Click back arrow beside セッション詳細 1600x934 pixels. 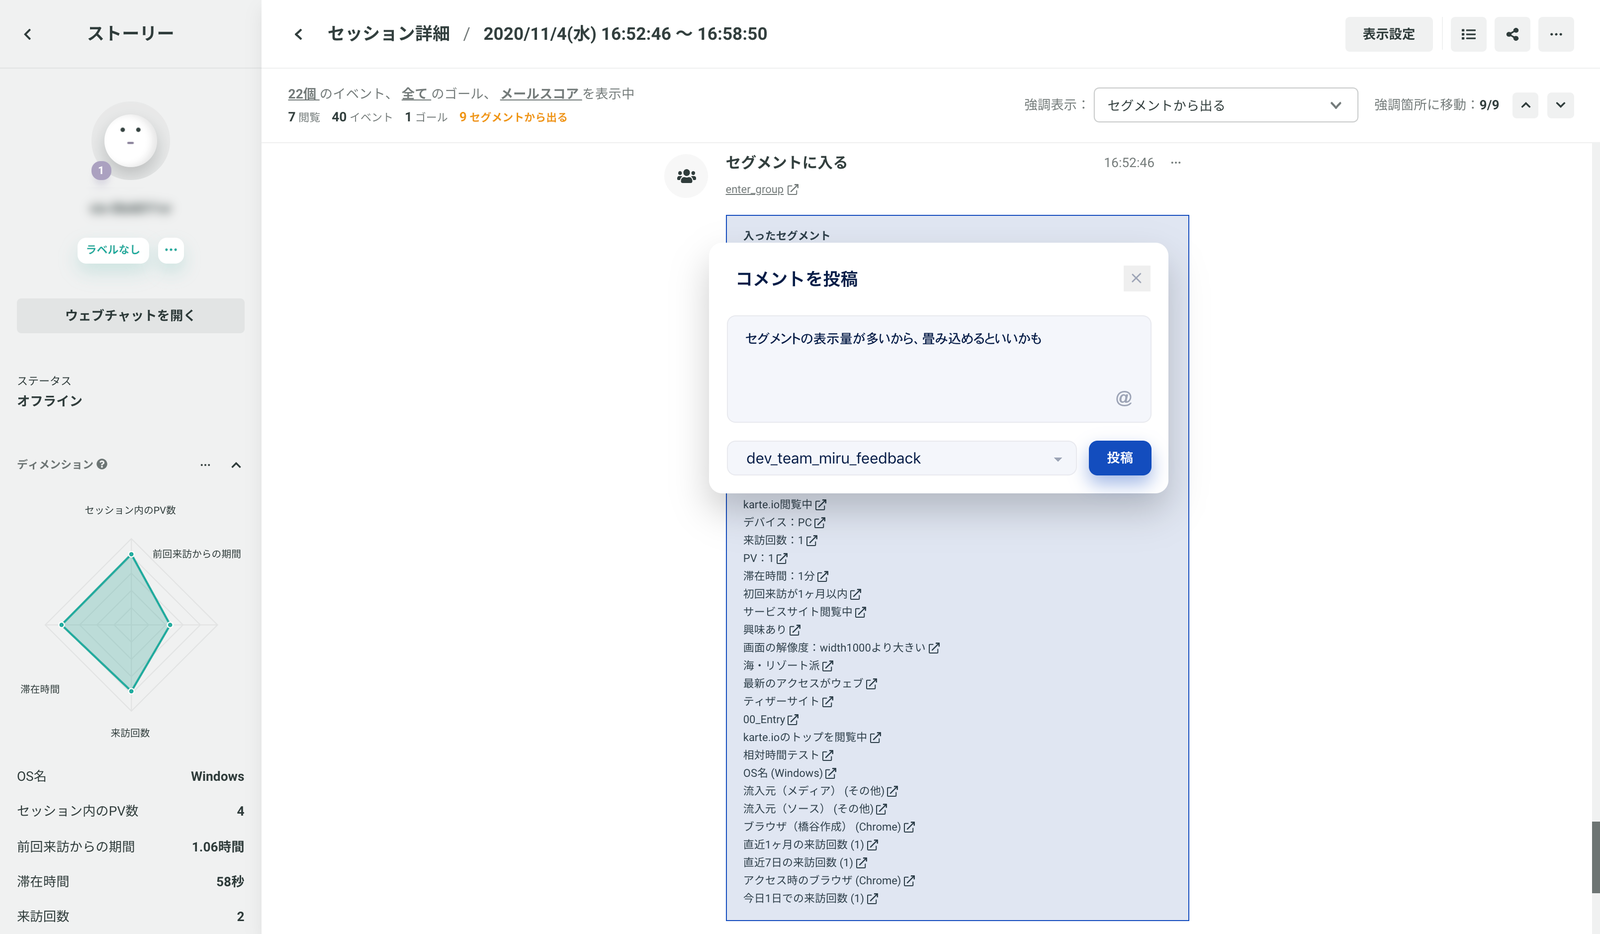[x=298, y=34]
